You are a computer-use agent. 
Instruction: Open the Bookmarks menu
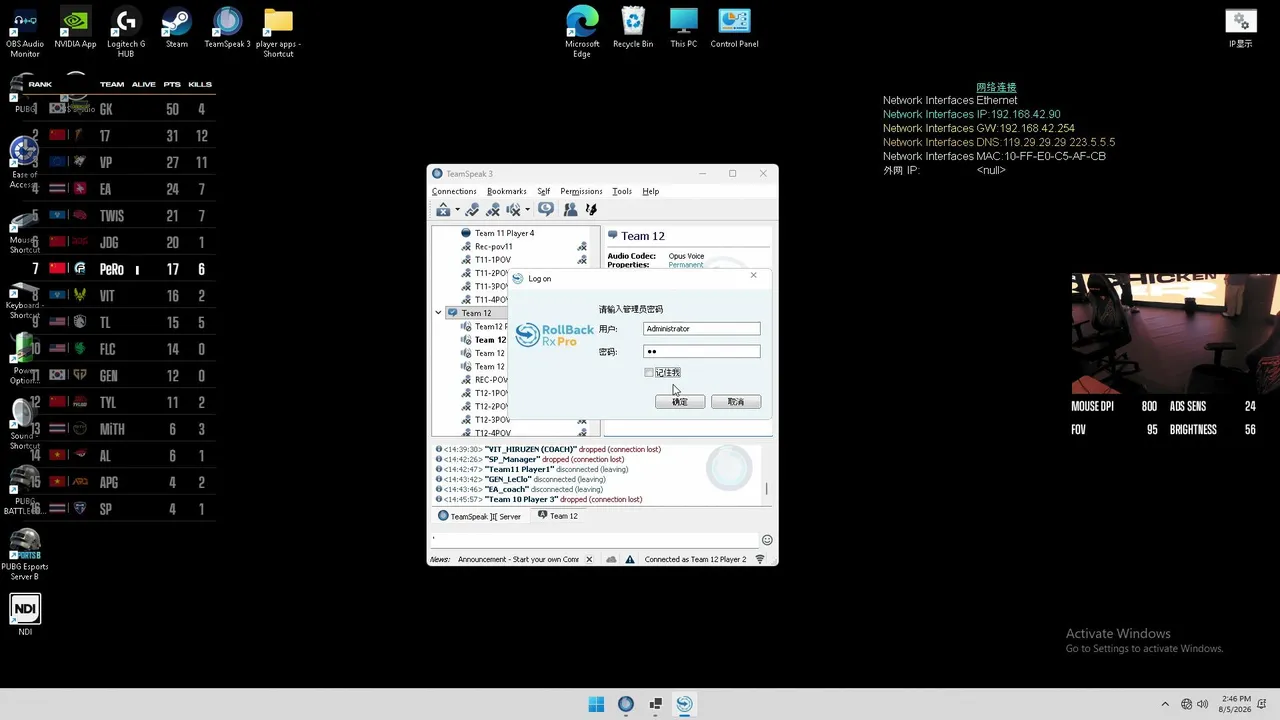pos(507,191)
